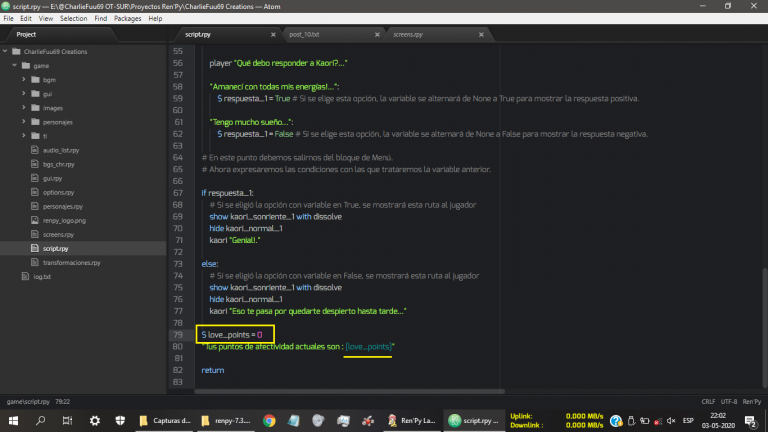
Task: Expand the personajes folder
Action: point(23,120)
